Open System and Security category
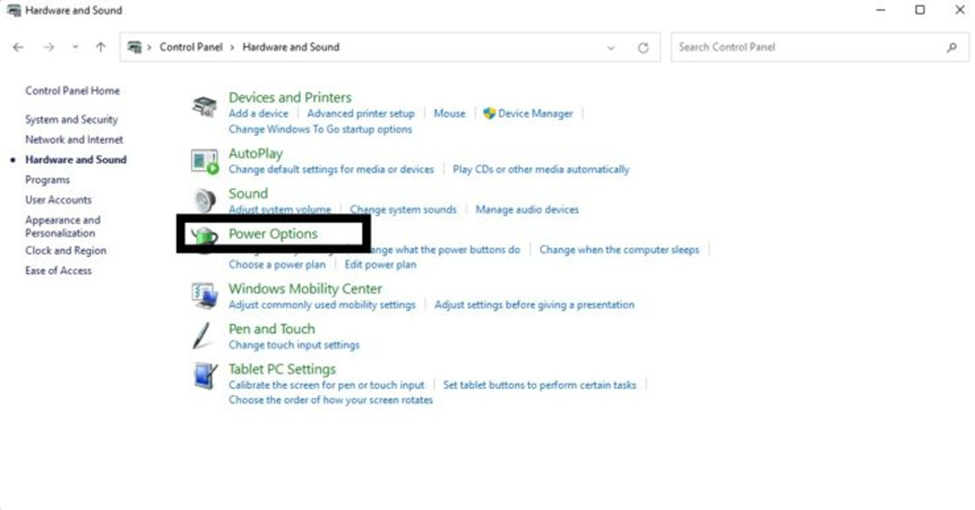 (72, 119)
